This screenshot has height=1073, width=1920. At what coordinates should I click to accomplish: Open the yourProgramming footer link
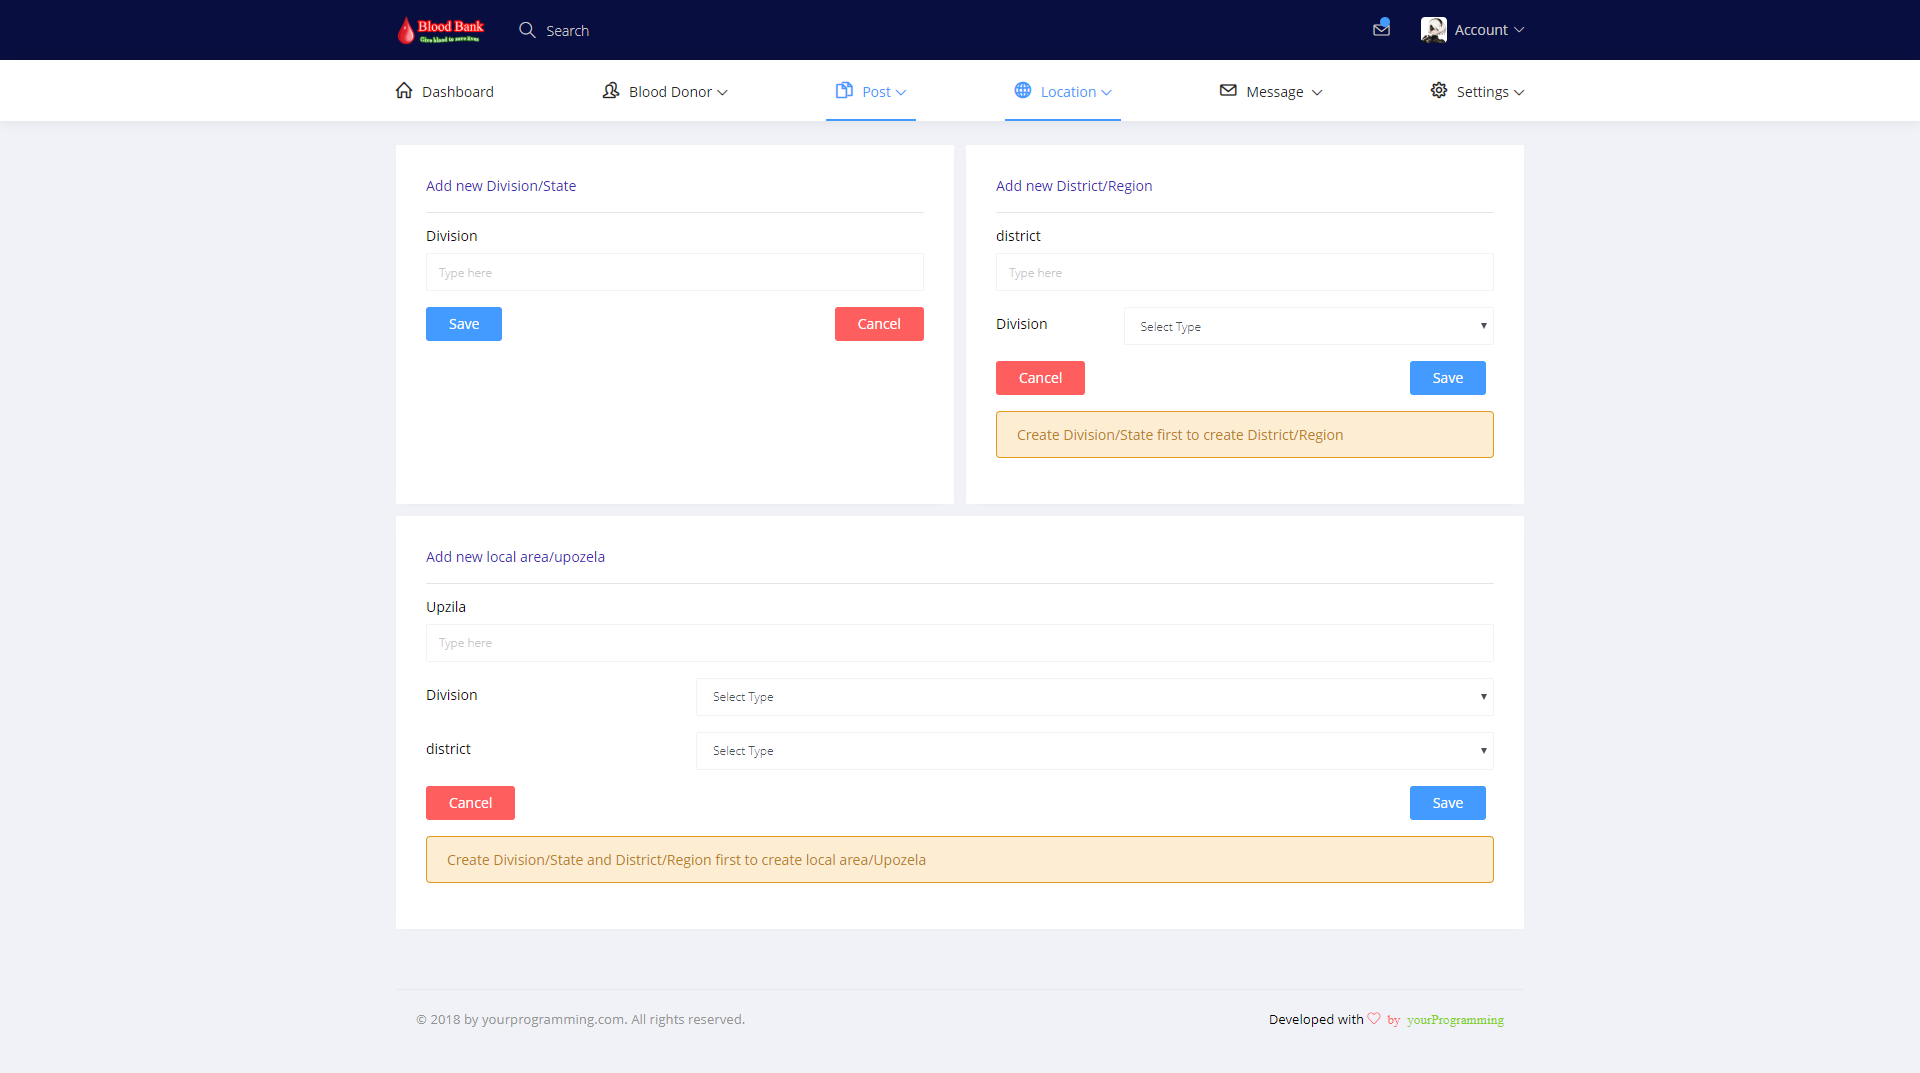(1455, 1020)
